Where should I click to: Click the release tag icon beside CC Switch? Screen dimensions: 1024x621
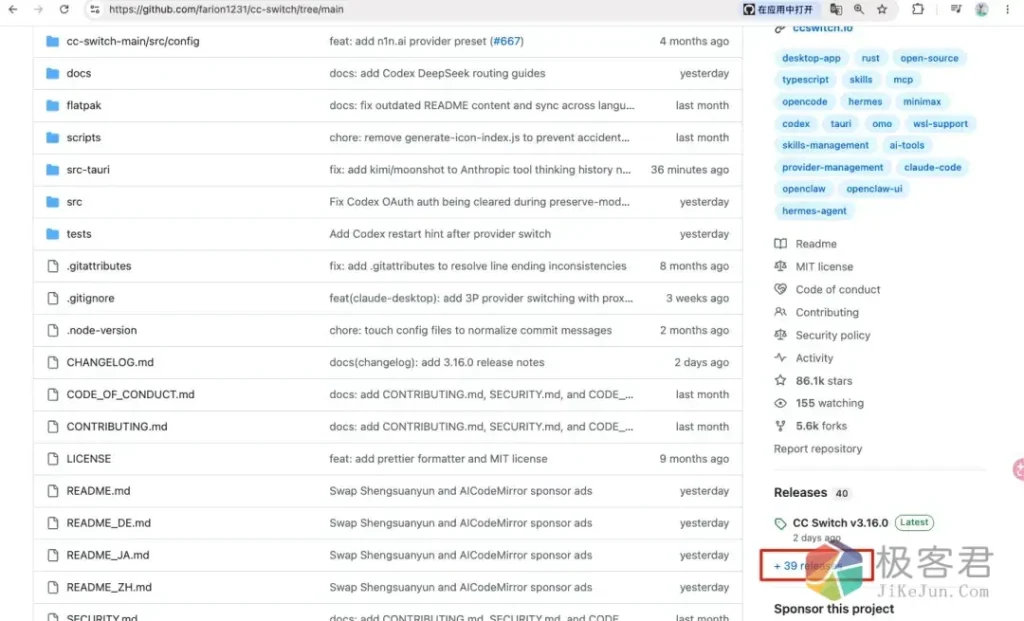pos(780,523)
